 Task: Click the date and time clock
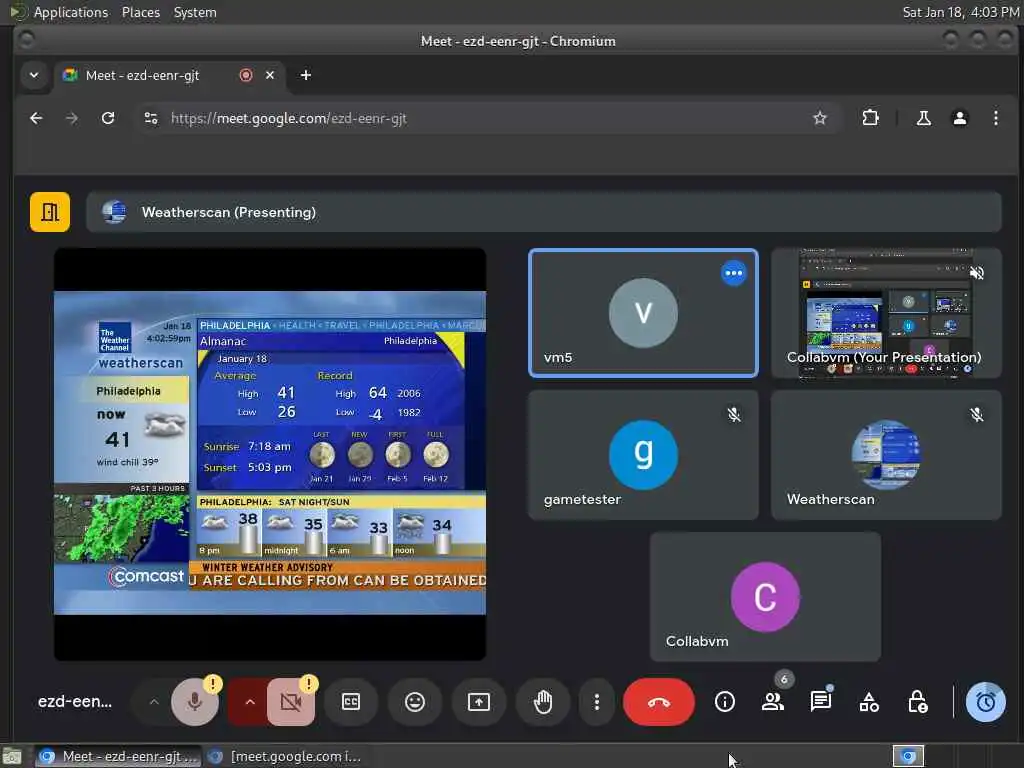[x=961, y=12]
